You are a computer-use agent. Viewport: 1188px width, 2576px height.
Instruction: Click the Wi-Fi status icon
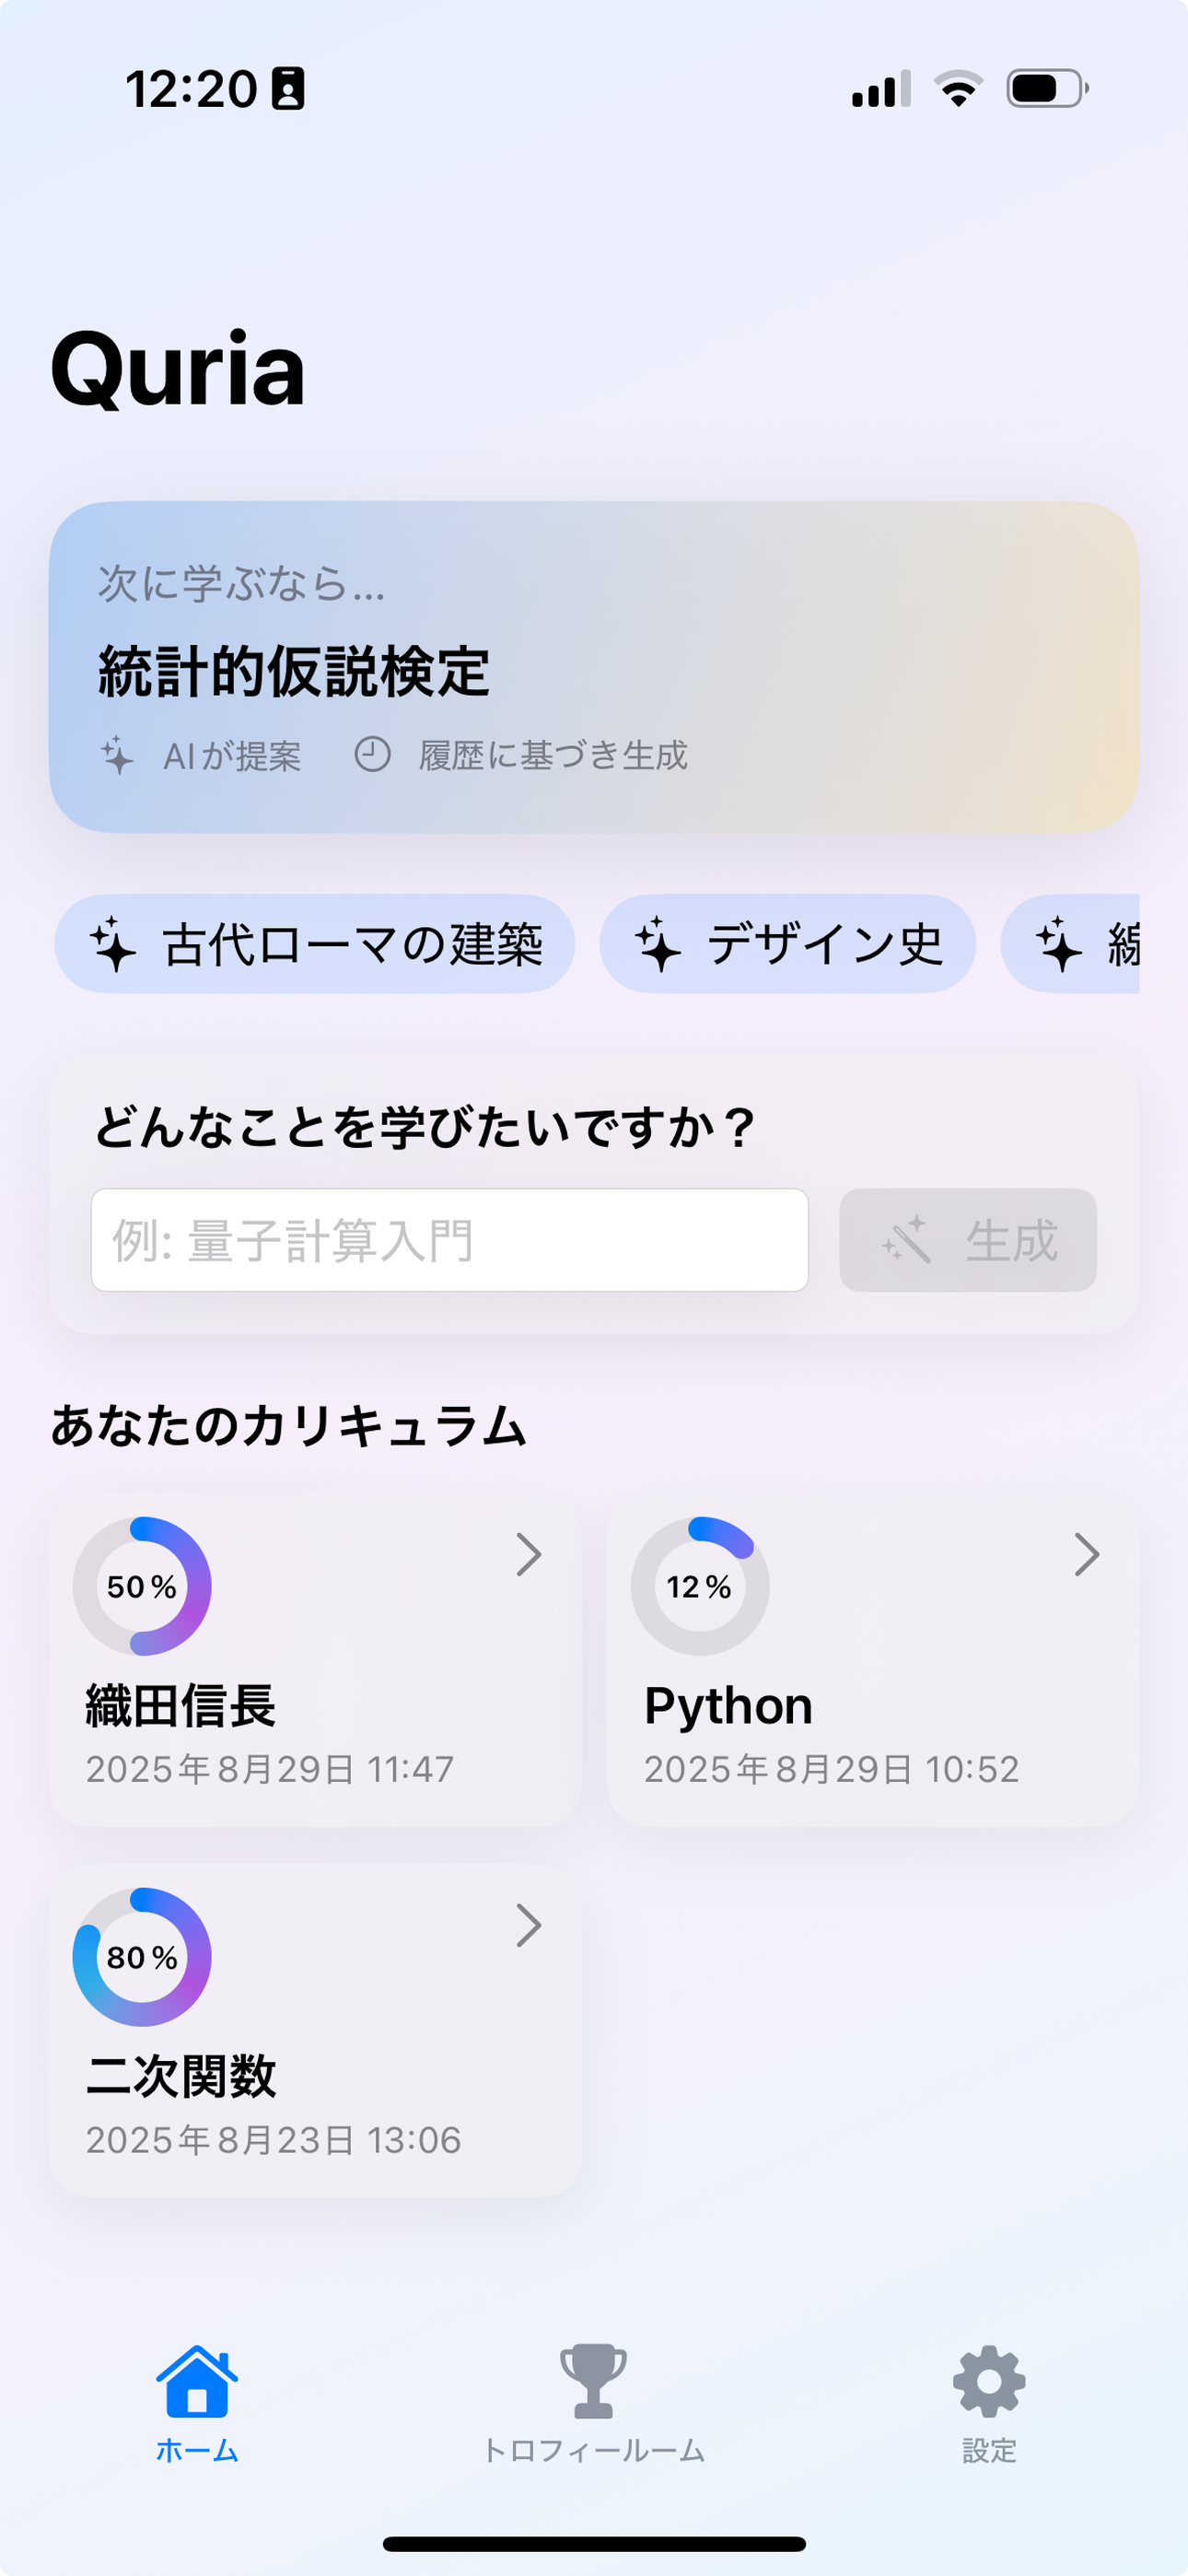(x=958, y=89)
